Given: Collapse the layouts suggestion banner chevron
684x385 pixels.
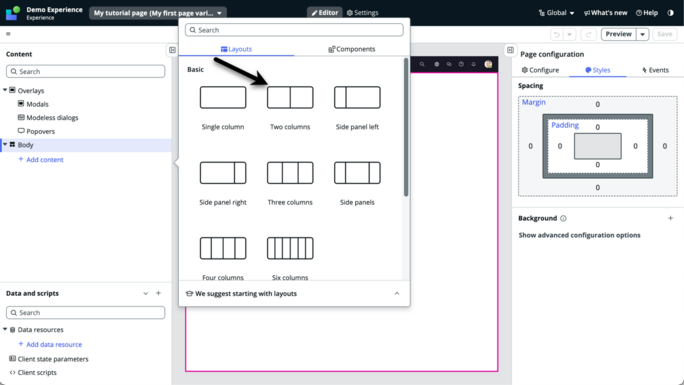Looking at the screenshot, I should 397,293.
